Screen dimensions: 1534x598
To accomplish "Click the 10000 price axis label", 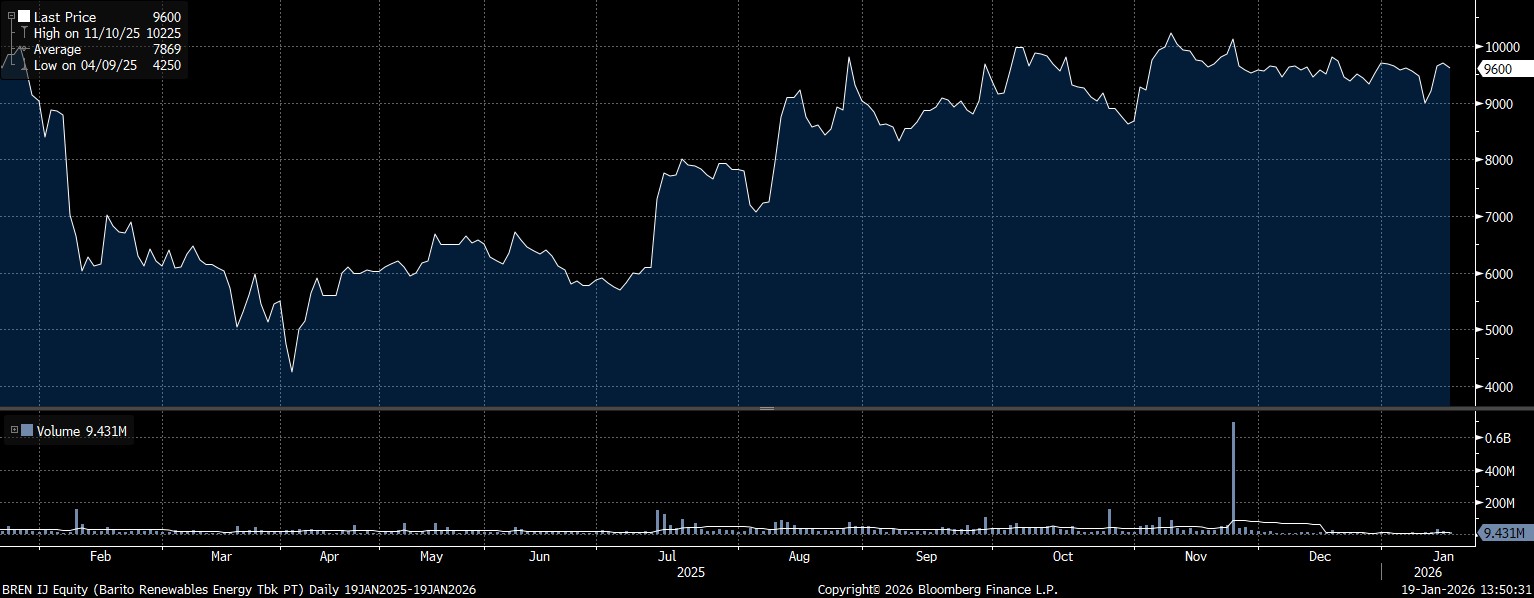I will click(1502, 47).
